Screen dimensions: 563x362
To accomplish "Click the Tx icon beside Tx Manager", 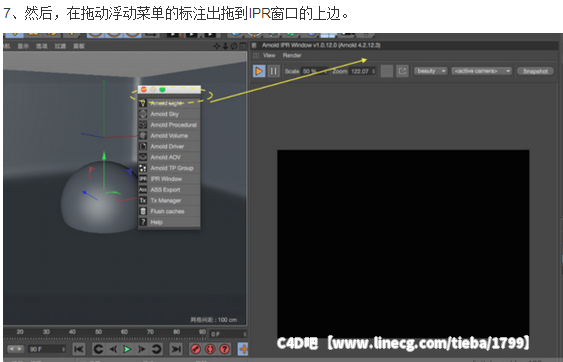I will pyautogui.click(x=143, y=200).
